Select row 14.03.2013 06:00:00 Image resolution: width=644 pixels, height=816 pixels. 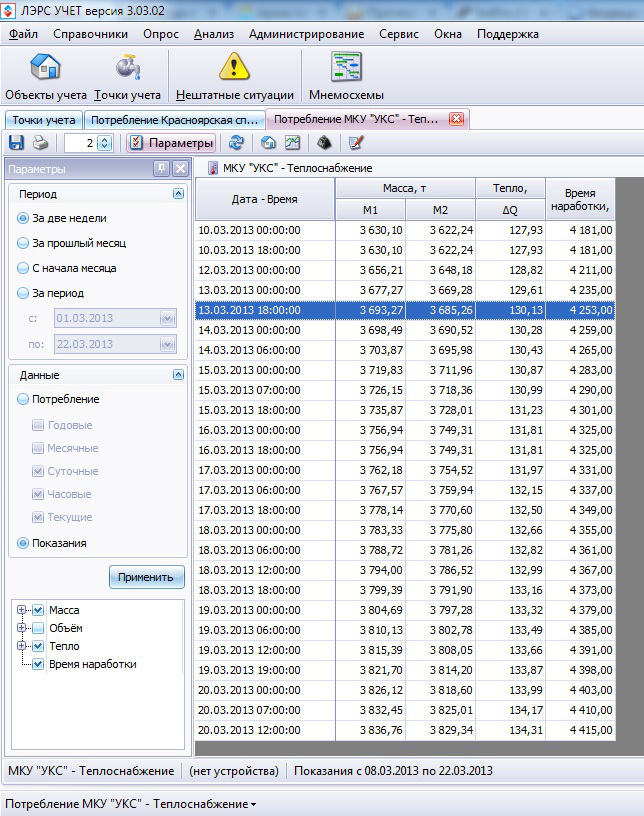coord(405,350)
